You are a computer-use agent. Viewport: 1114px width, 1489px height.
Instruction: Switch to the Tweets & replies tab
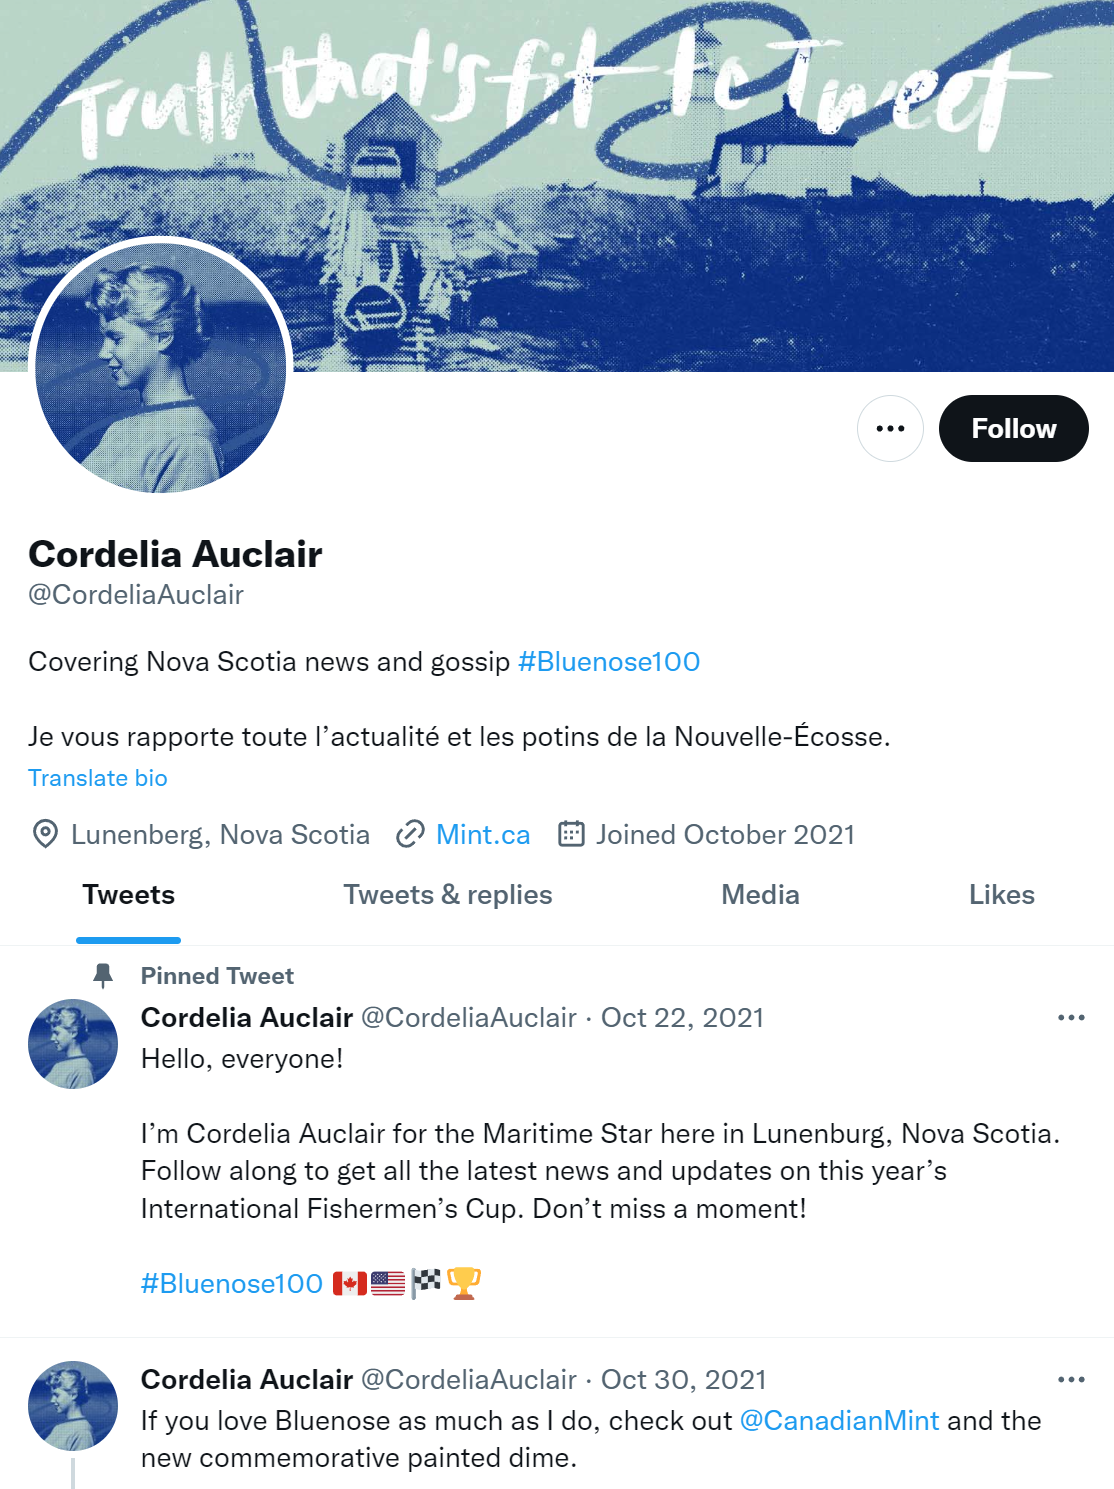[x=448, y=895]
